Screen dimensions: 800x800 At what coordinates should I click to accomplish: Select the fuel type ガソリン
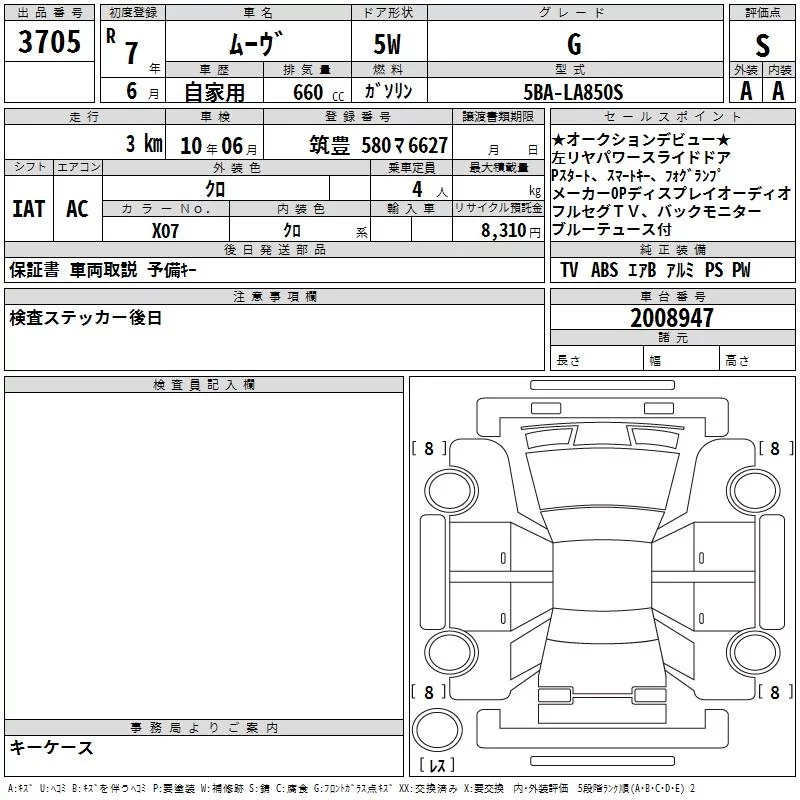[388, 91]
